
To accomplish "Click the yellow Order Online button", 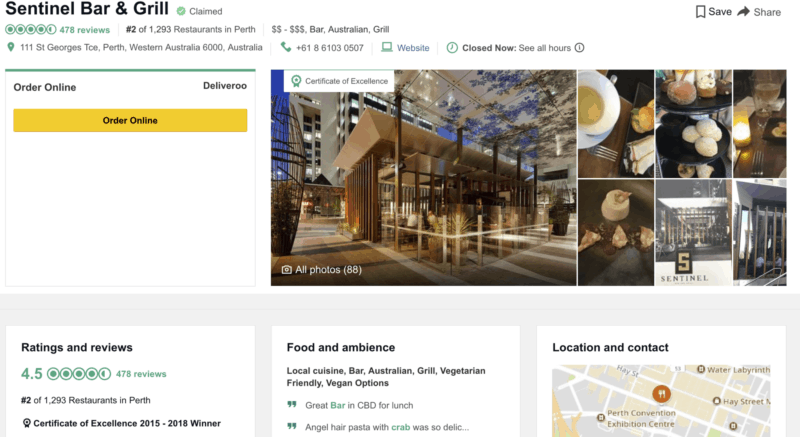I will pyautogui.click(x=130, y=120).
